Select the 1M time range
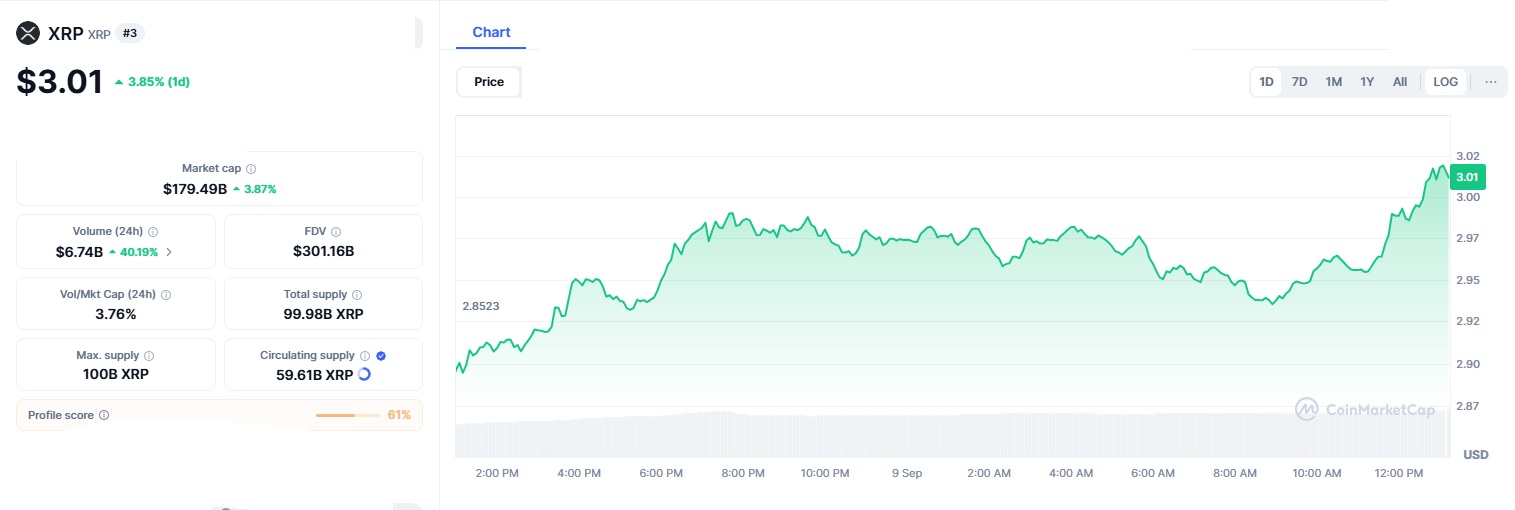The image size is (1515, 510). 1333,82
